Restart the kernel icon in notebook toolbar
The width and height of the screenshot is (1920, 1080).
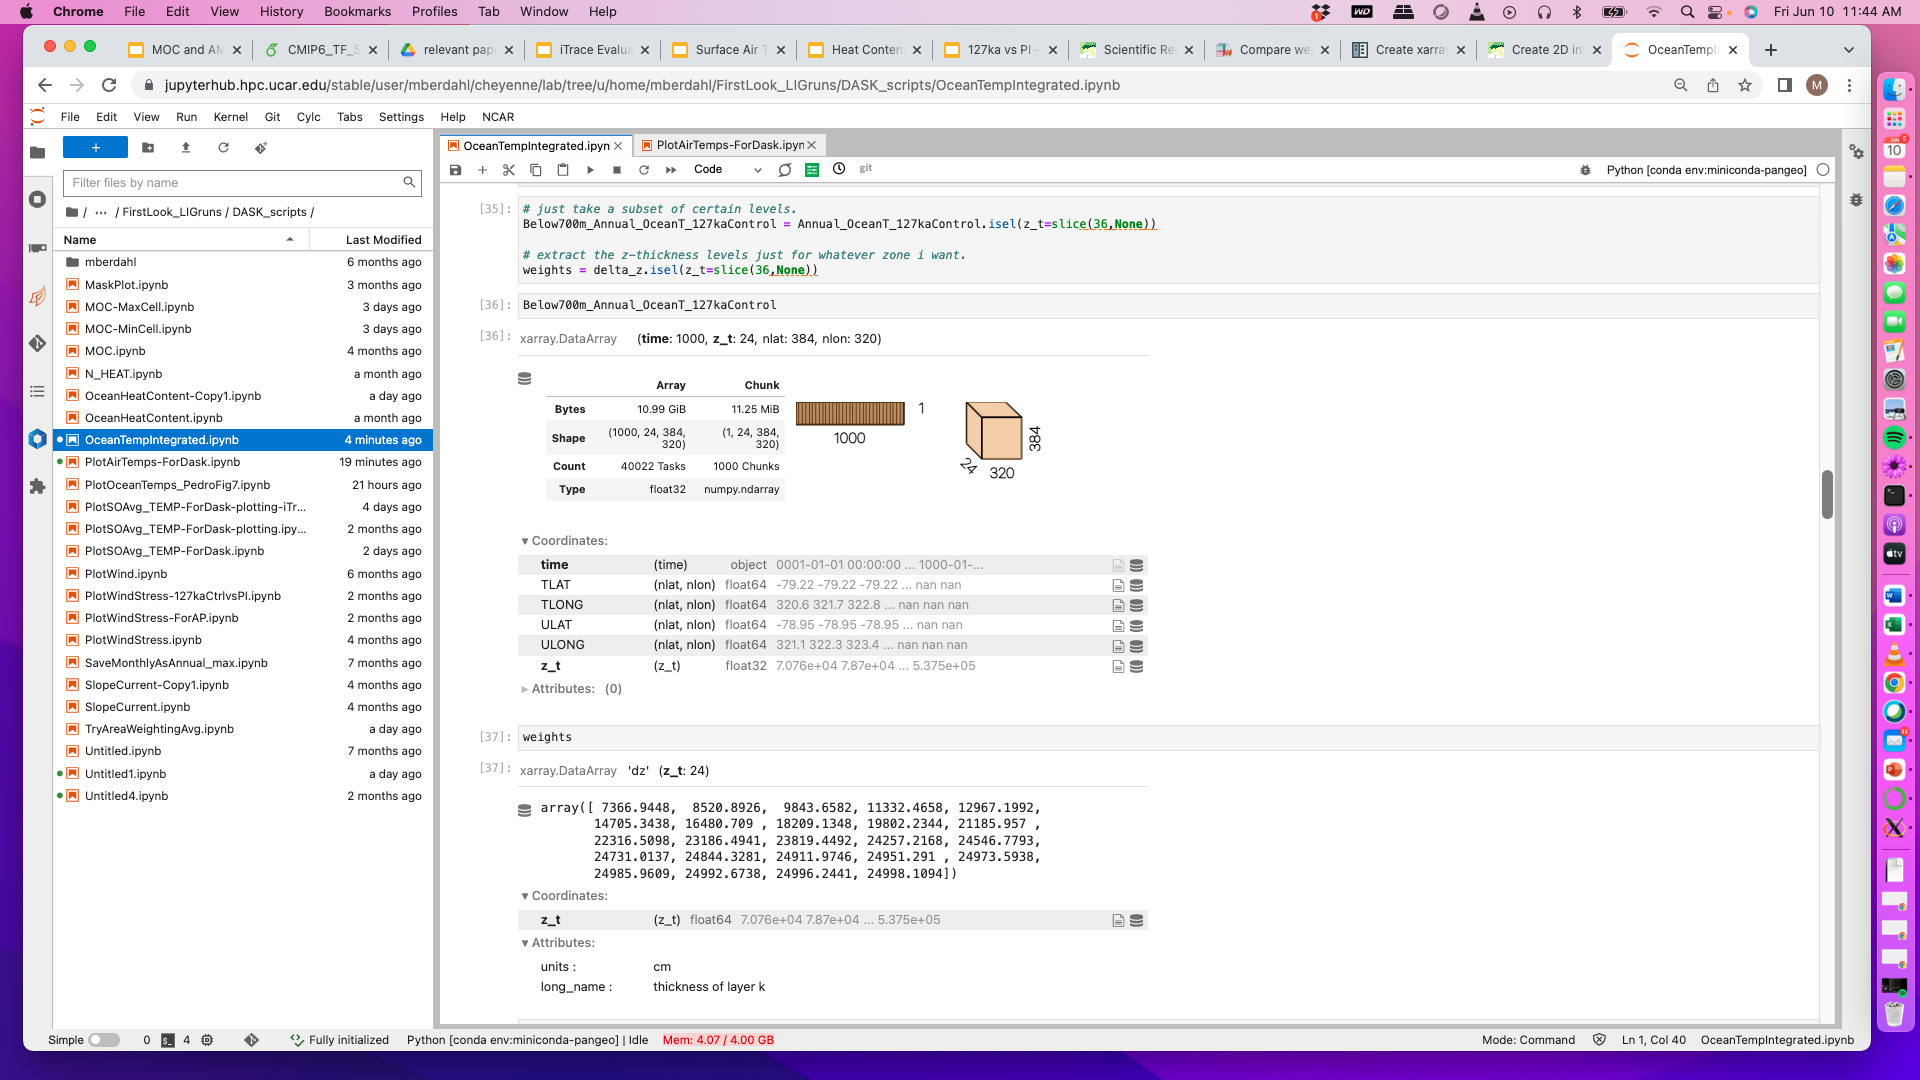tap(644, 170)
